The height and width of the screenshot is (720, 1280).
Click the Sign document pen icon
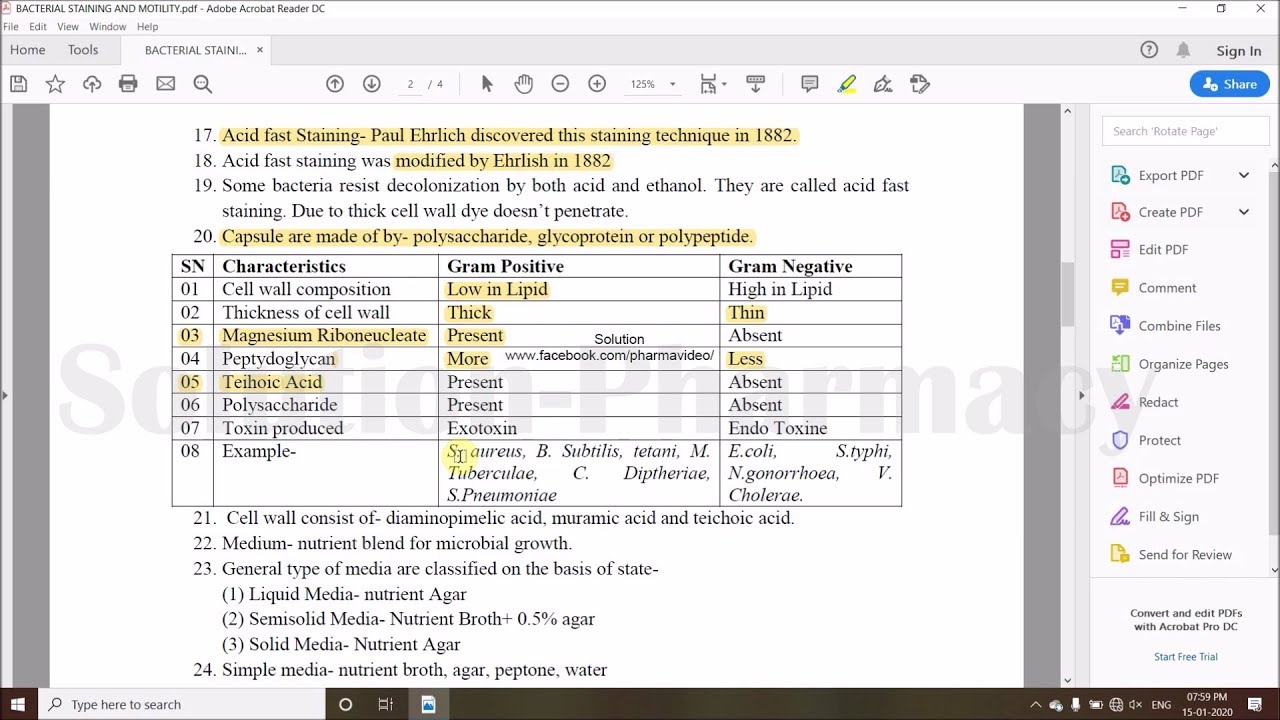tap(883, 84)
